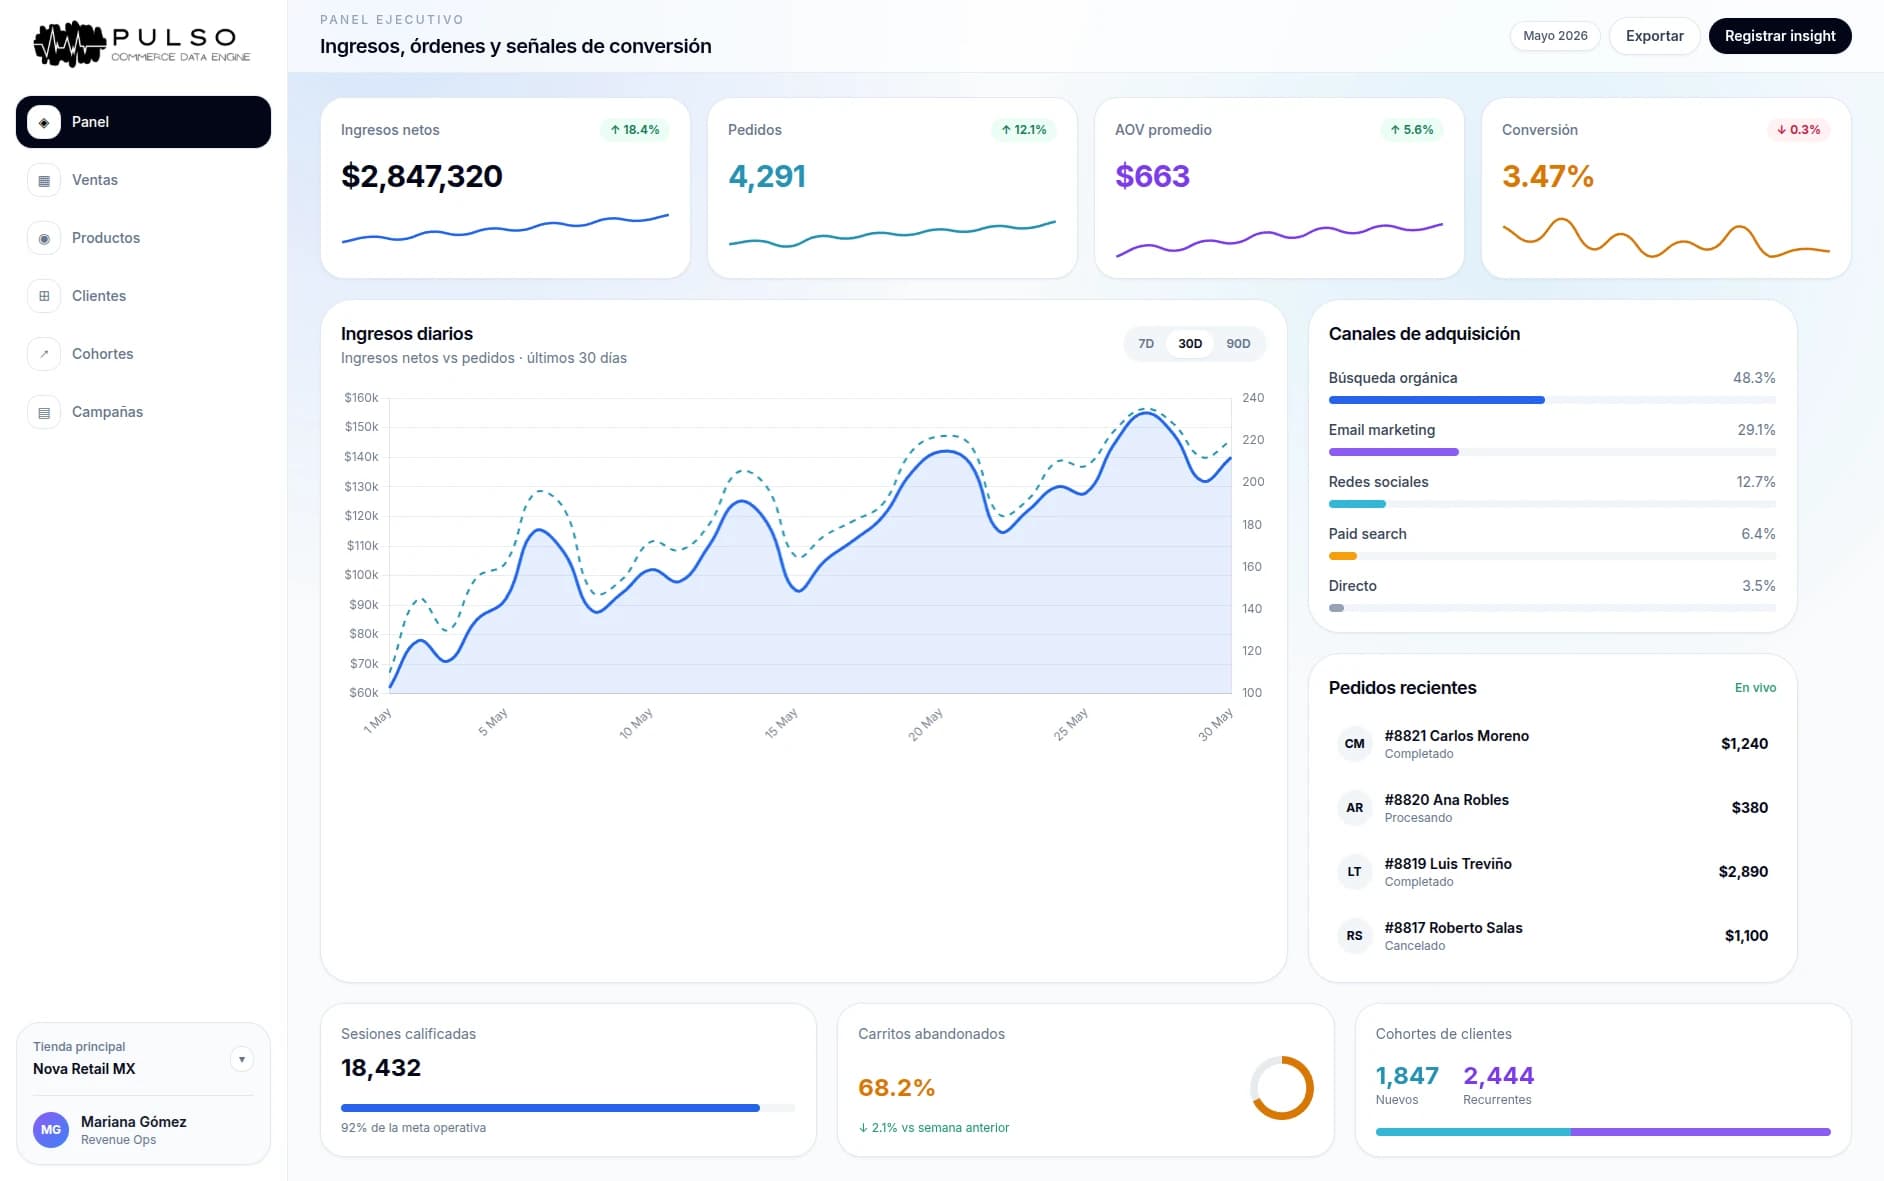Click the 2,444 Recurrentes count
Screen dimensions: 1884x1181
(1498, 1076)
